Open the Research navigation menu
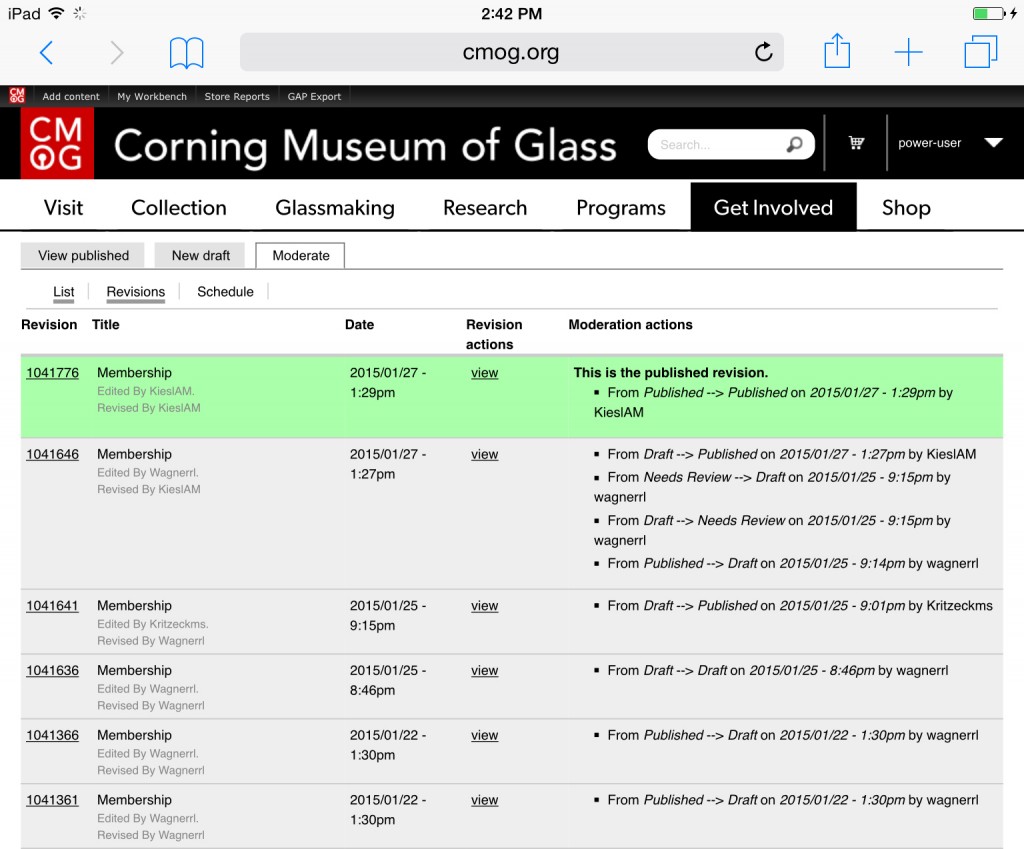This screenshot has width=1024, height=849. (485, 208)
